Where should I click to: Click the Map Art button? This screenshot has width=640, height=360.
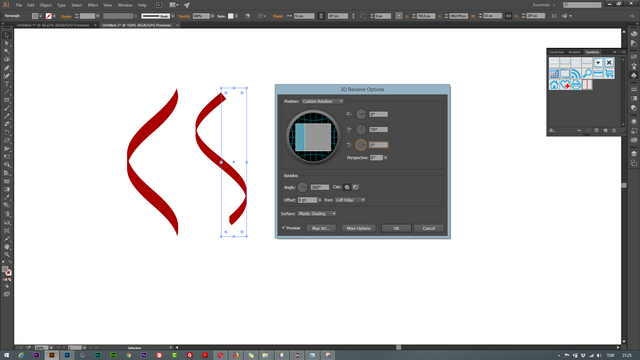321,228
